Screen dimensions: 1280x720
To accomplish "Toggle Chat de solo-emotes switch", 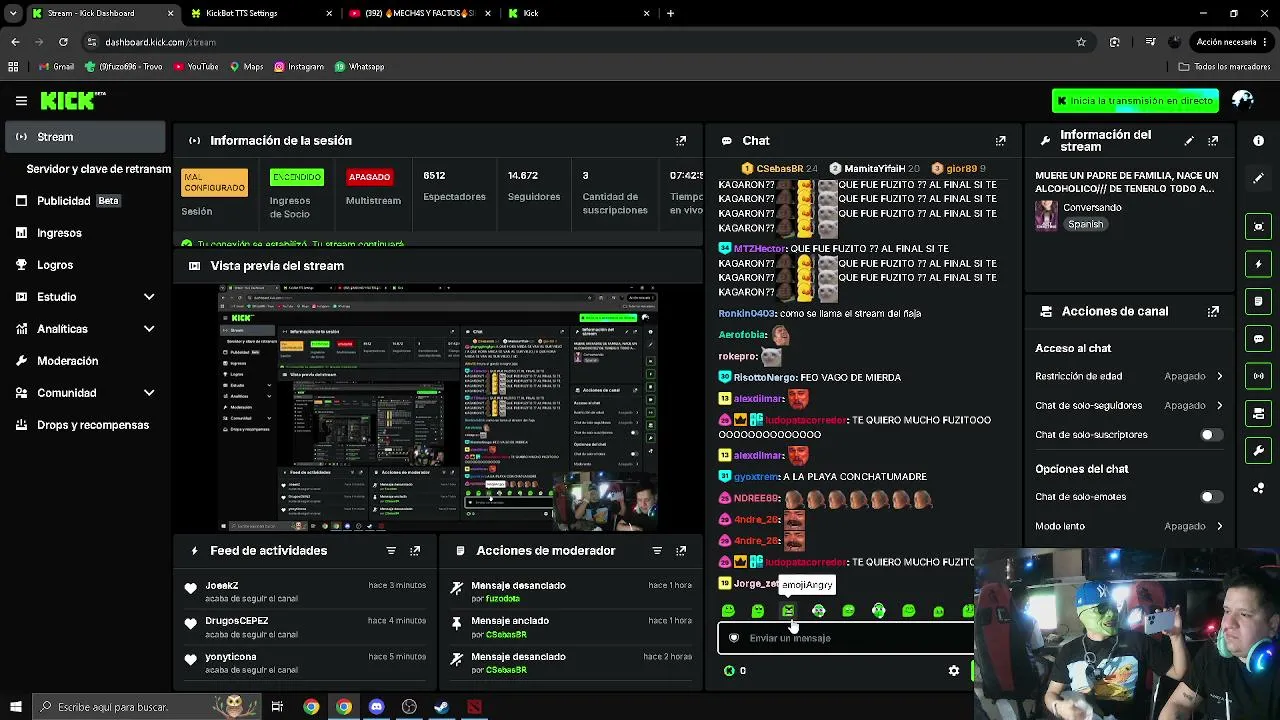I will coord(1210,497).
